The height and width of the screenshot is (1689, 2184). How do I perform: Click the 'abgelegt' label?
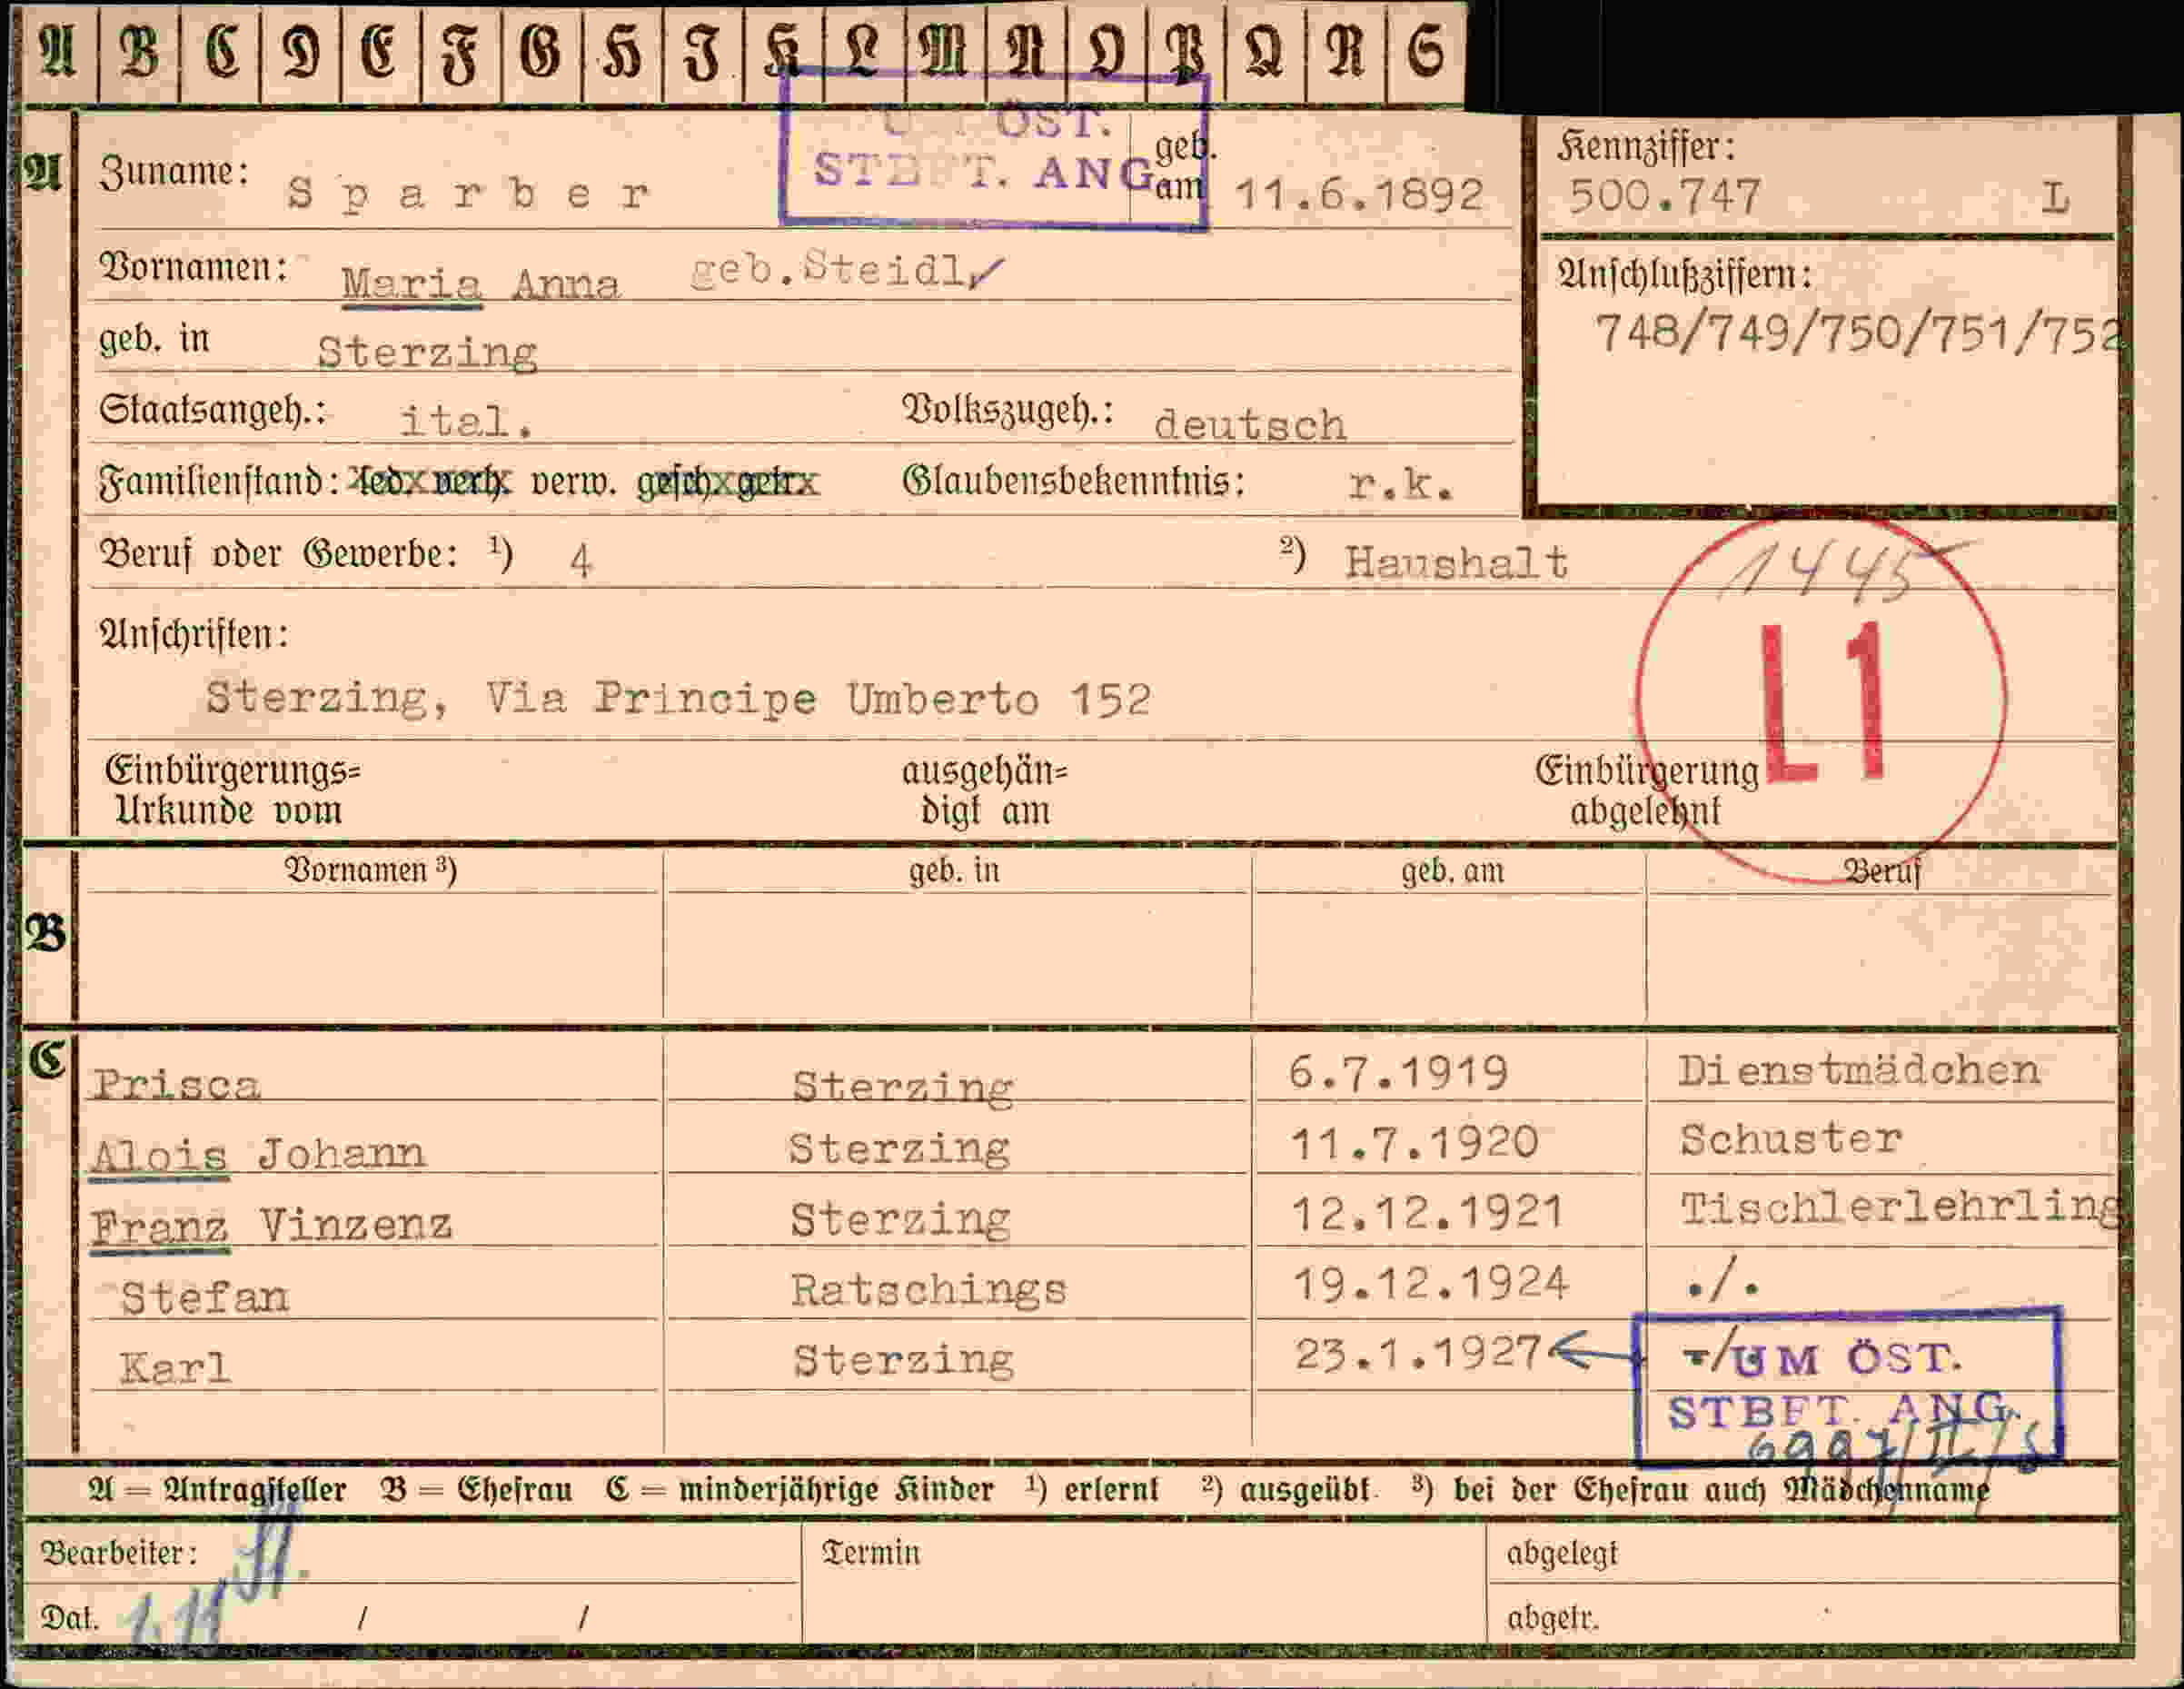[1562, 1555]
